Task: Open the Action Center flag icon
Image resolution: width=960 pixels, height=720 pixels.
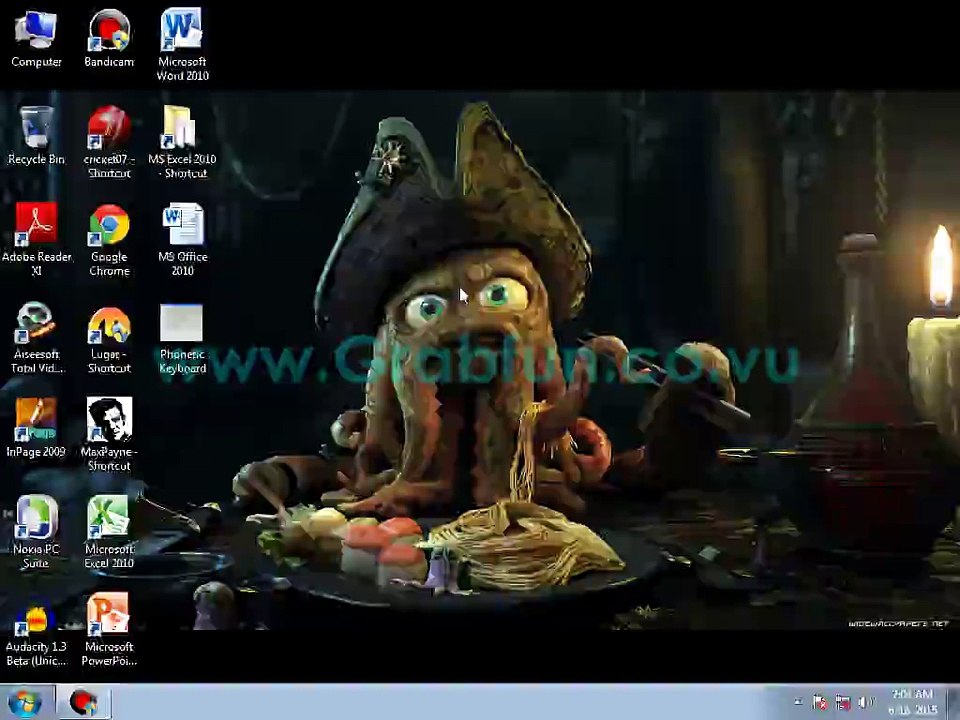Action: coord(820,702)
